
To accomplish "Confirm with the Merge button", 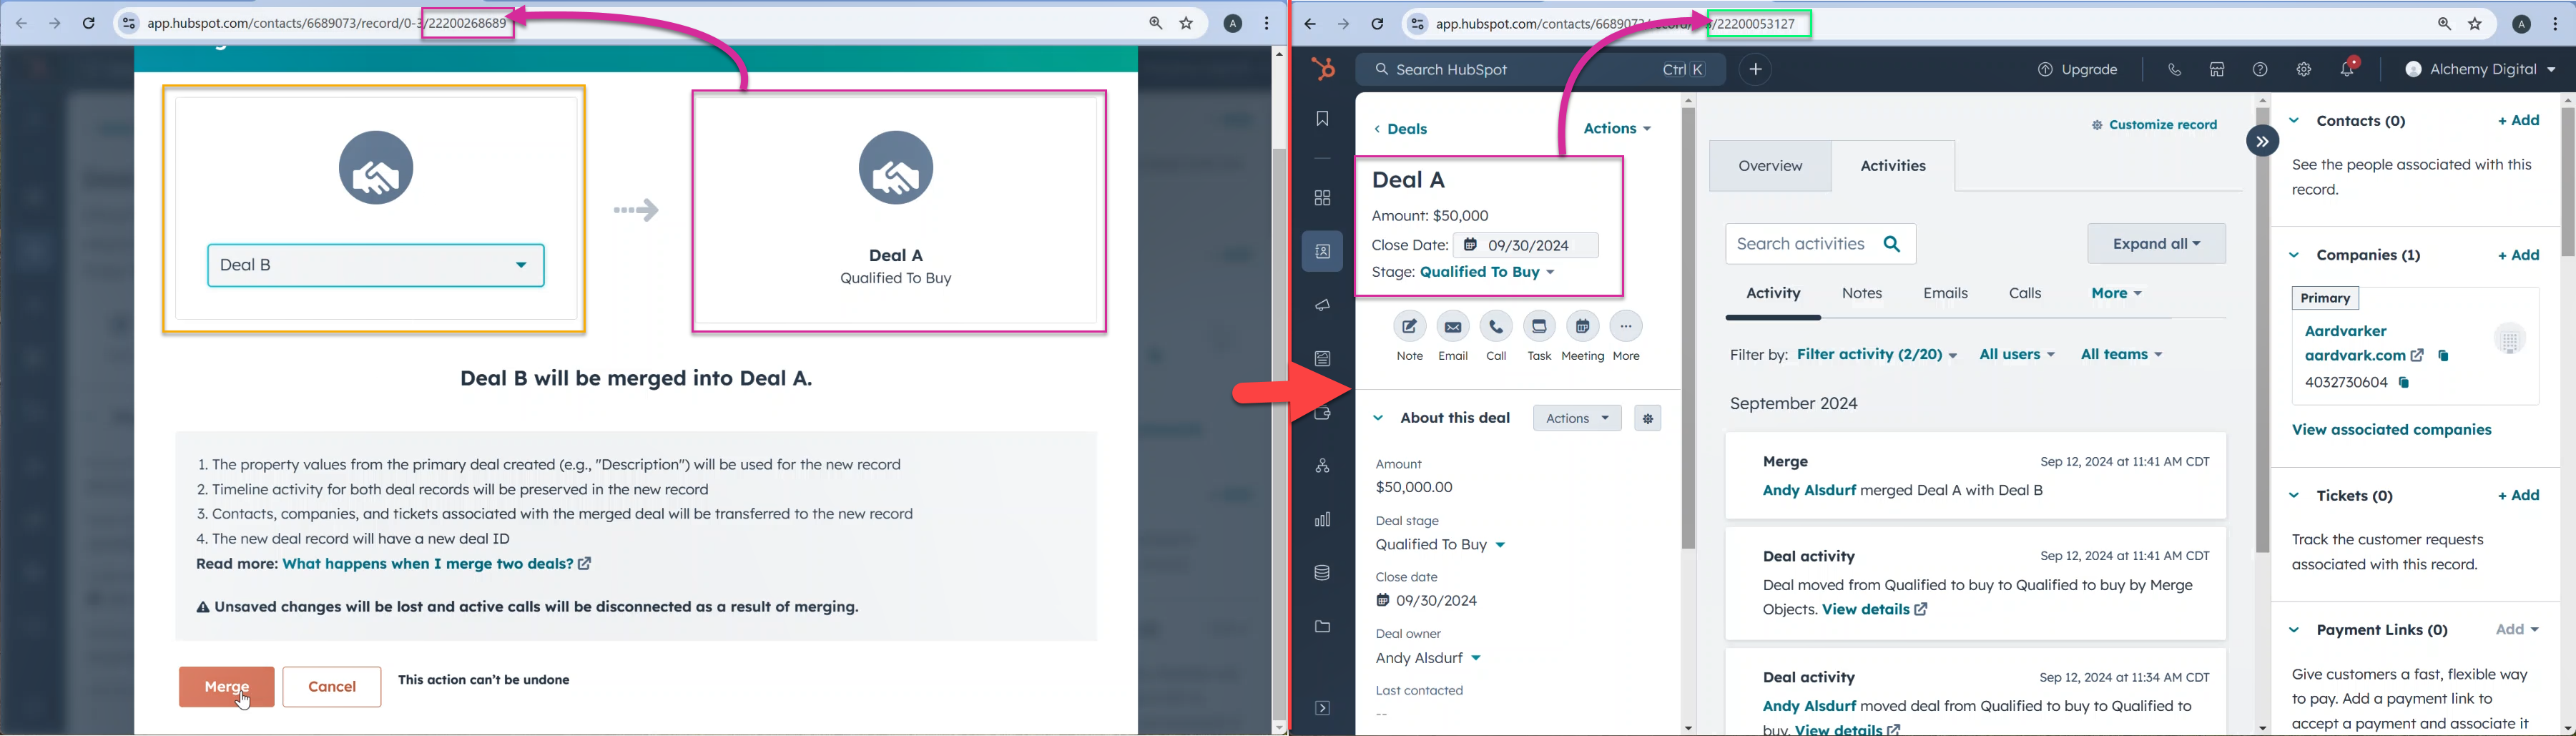I will coord(227,687).
